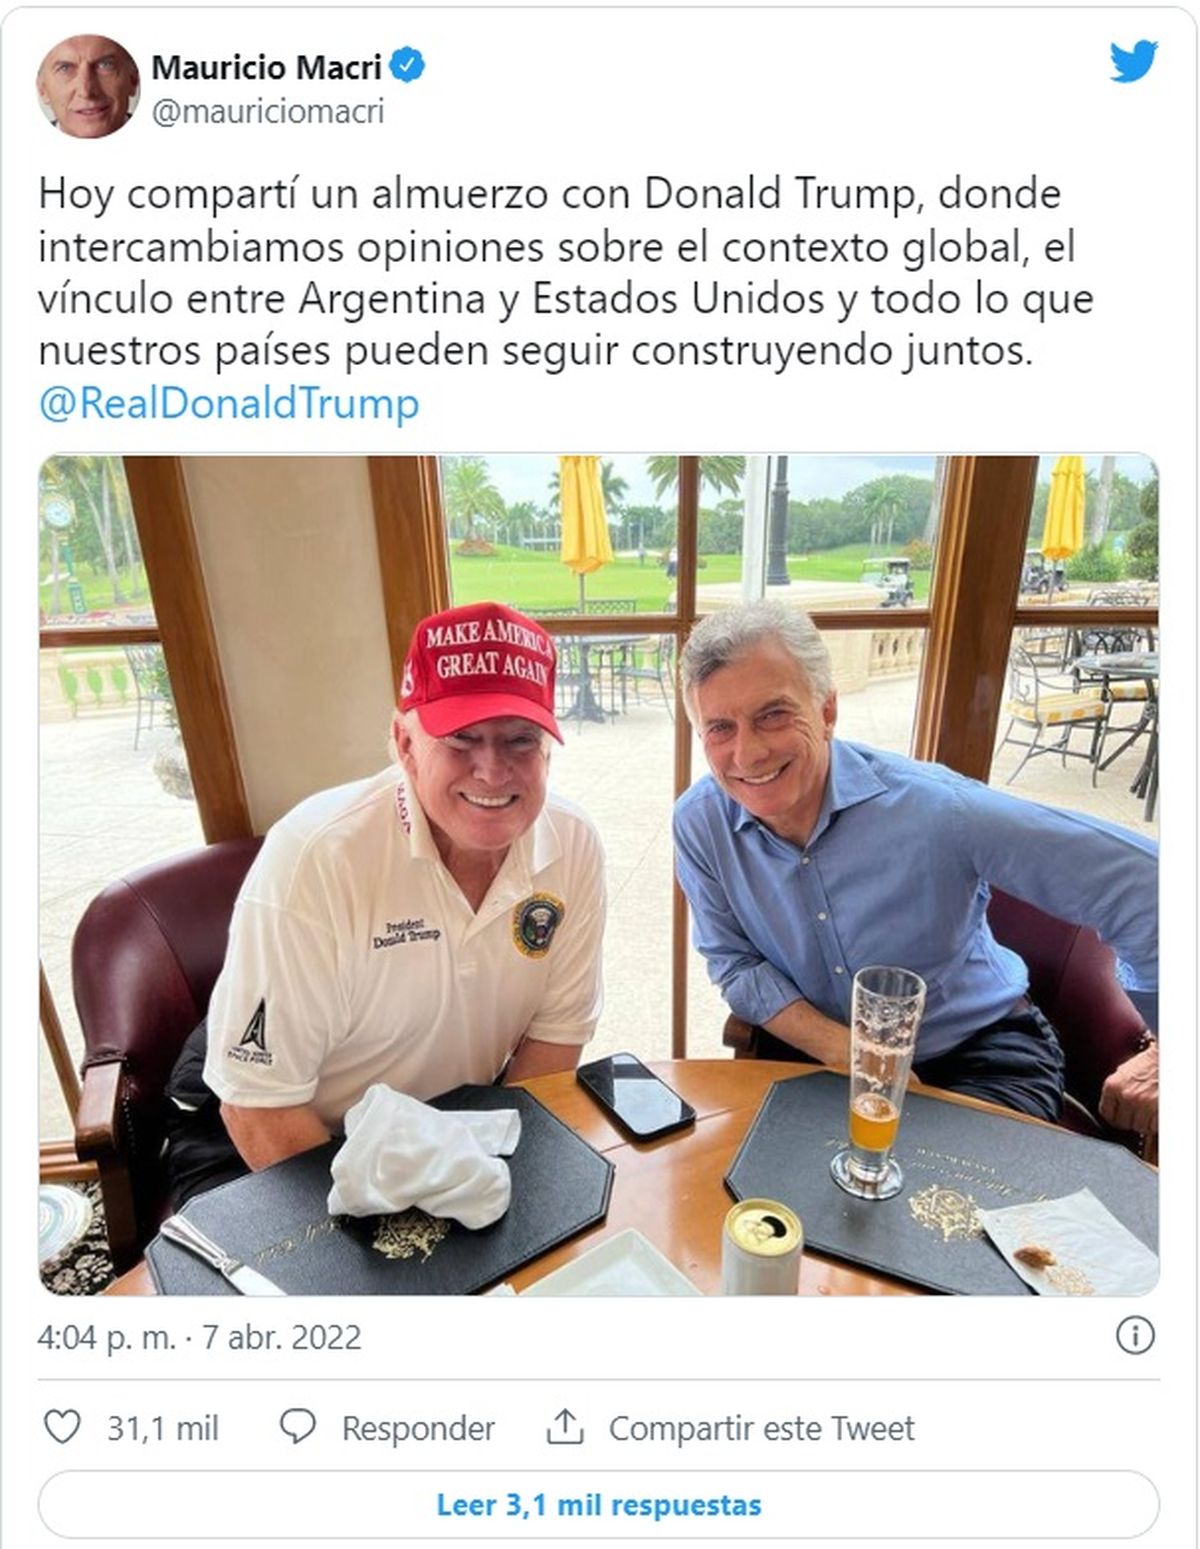Viewport: 1200px width, 1549px height.
Task: Open the embedded lunch photo
Action: (599, 875)
